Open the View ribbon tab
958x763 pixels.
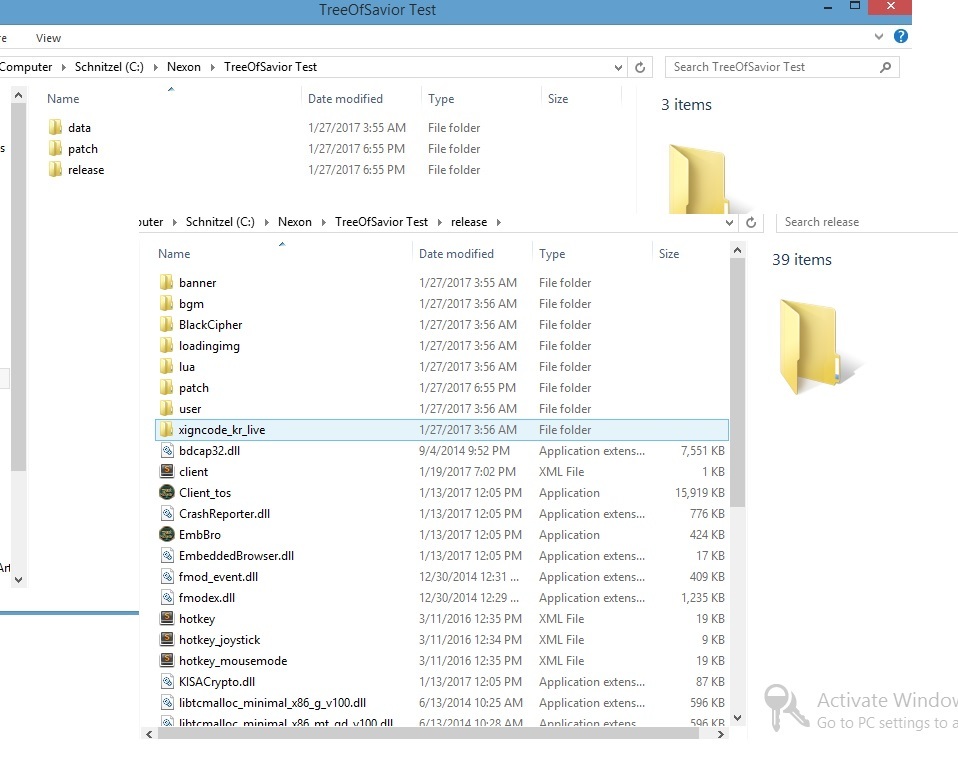click(x=48, y=38)
